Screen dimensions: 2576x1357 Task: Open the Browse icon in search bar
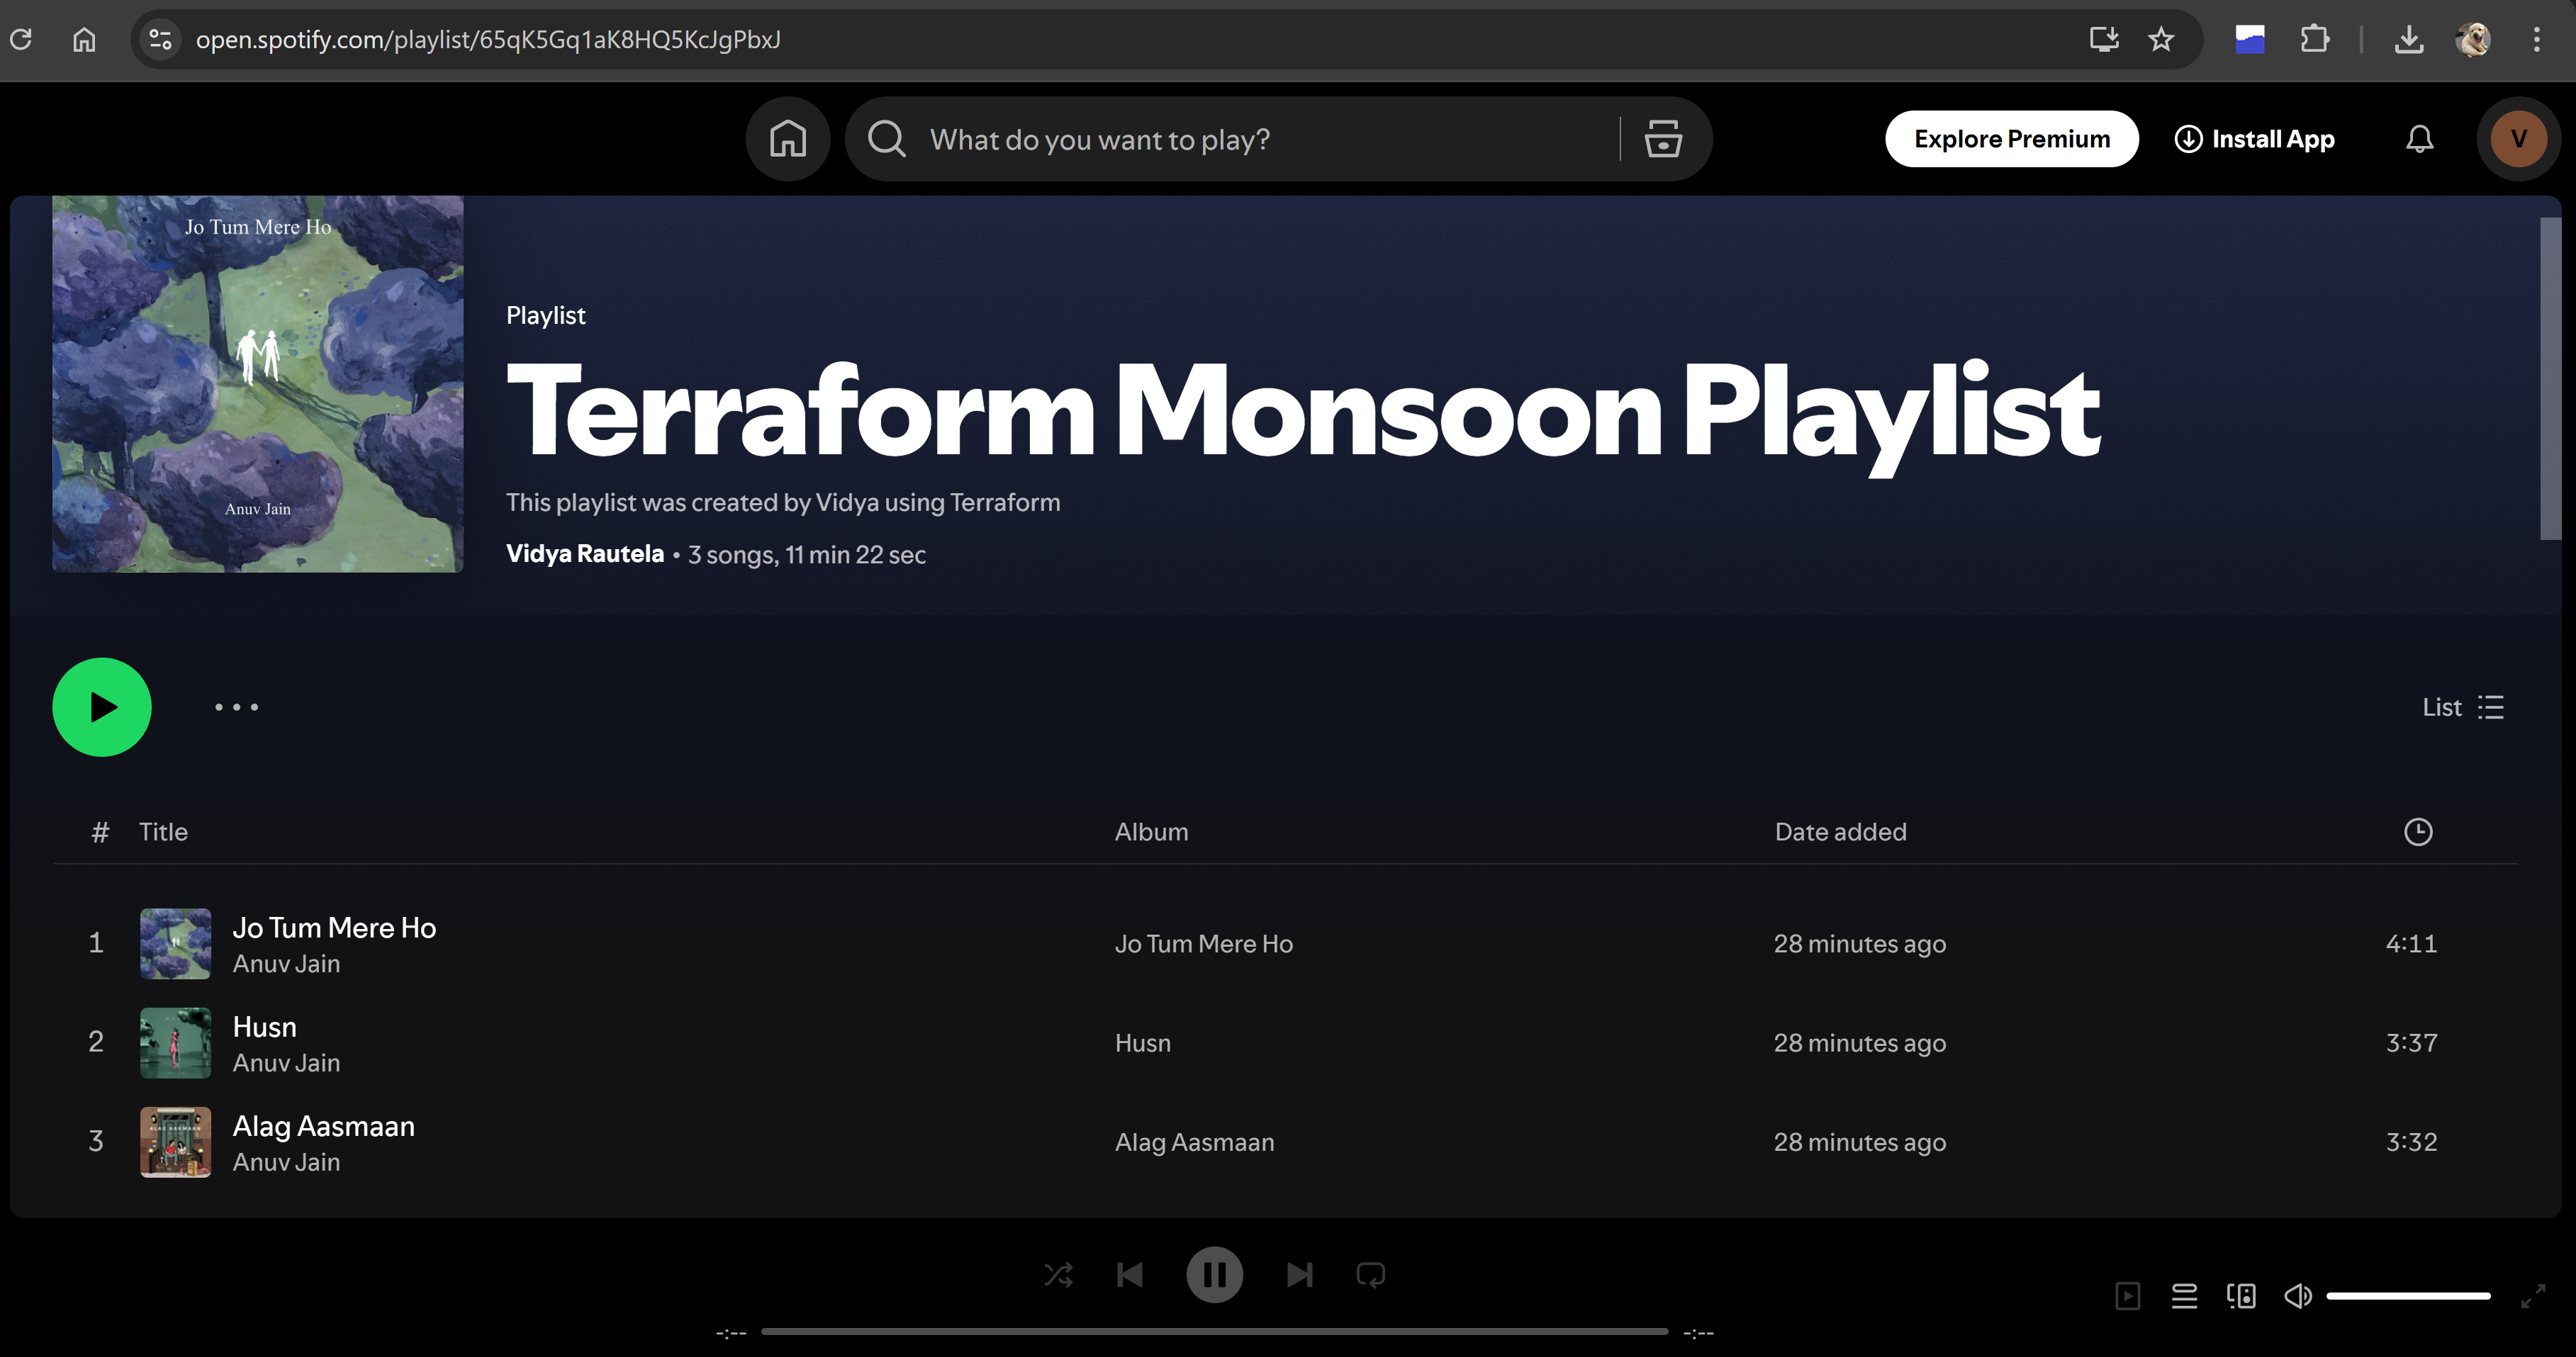click(1663, 139)
